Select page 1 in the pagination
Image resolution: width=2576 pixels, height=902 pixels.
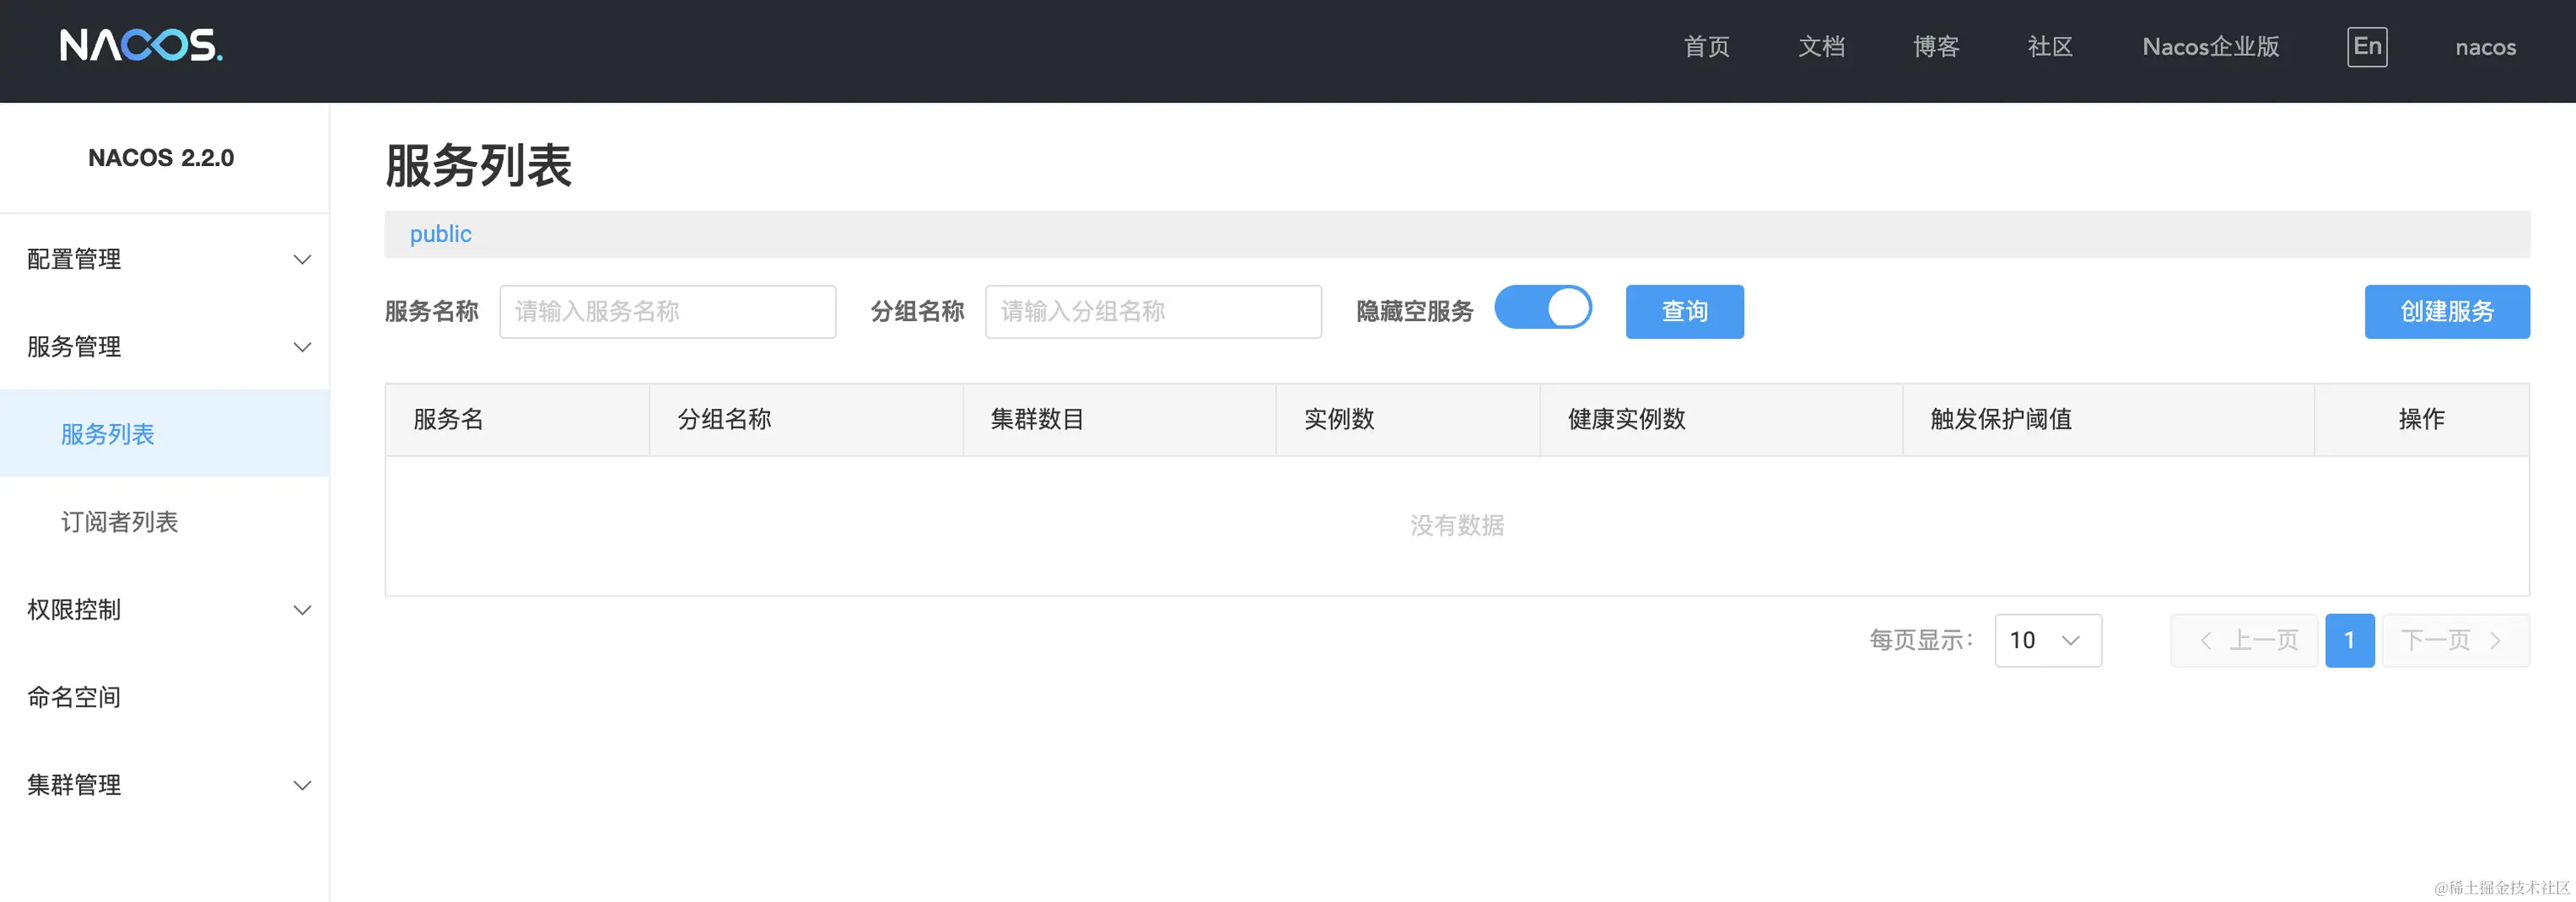tap(2350, 640)
